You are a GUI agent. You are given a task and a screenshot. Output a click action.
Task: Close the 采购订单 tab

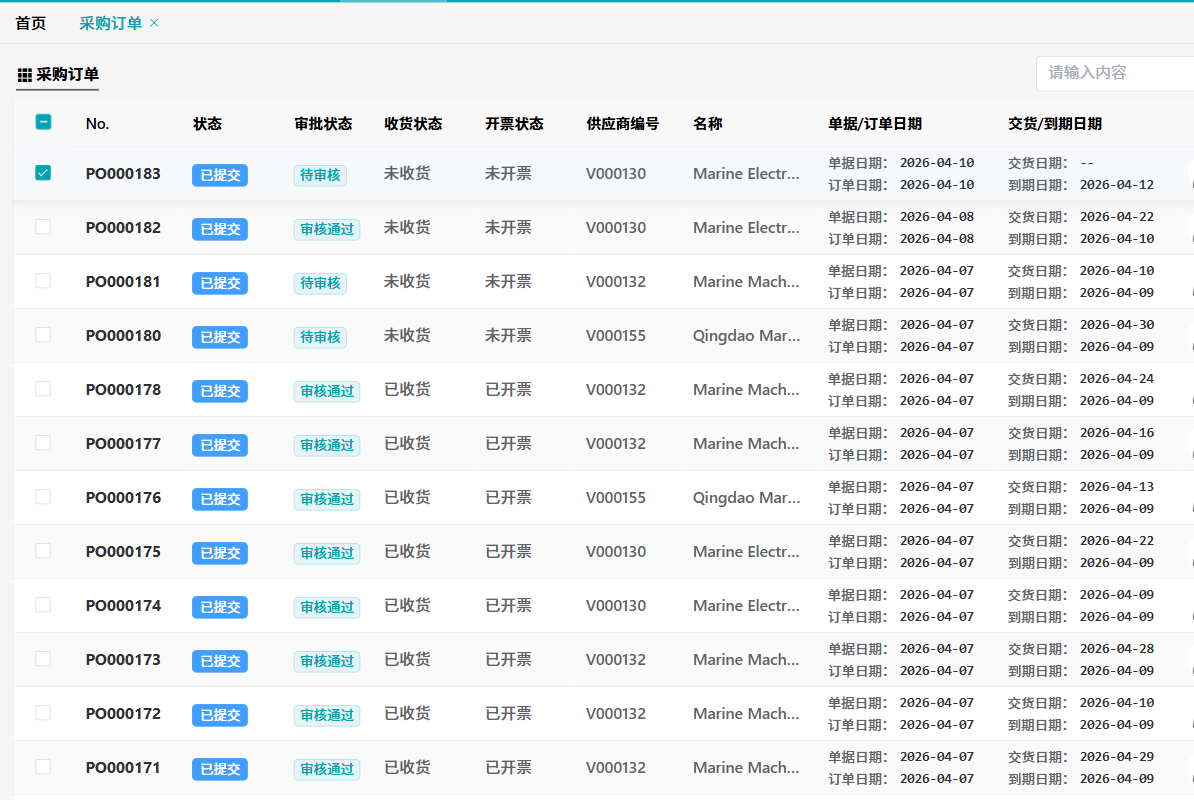click(154, 23)
